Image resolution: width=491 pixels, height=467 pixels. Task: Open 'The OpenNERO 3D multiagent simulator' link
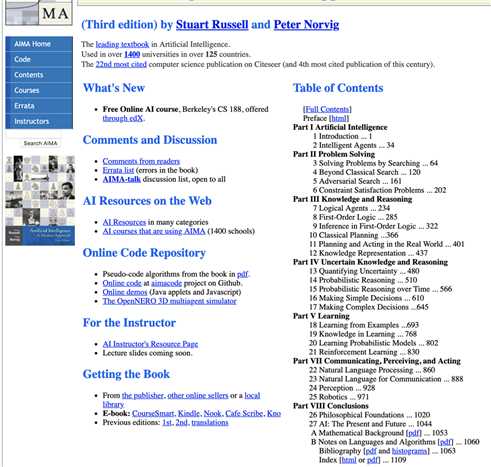169,301
